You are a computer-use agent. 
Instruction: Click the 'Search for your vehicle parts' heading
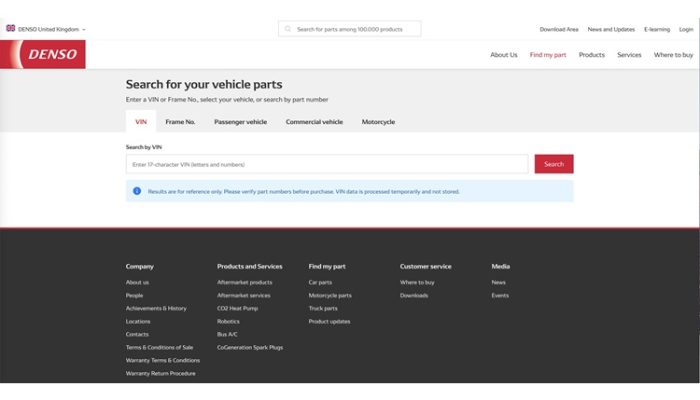pyautogui.click(x=204, y=84)
